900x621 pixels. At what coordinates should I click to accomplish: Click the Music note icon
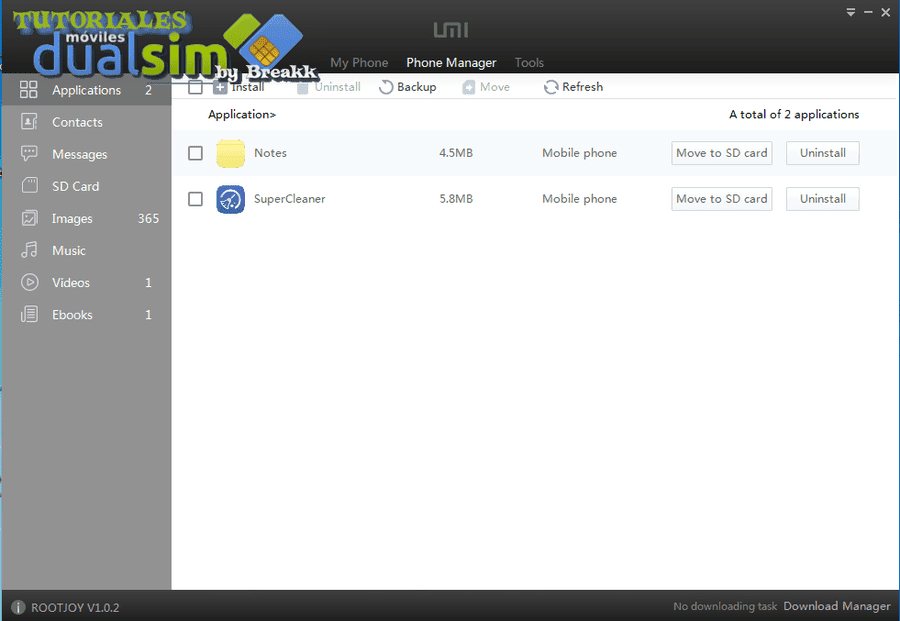(x=29, y=250)
